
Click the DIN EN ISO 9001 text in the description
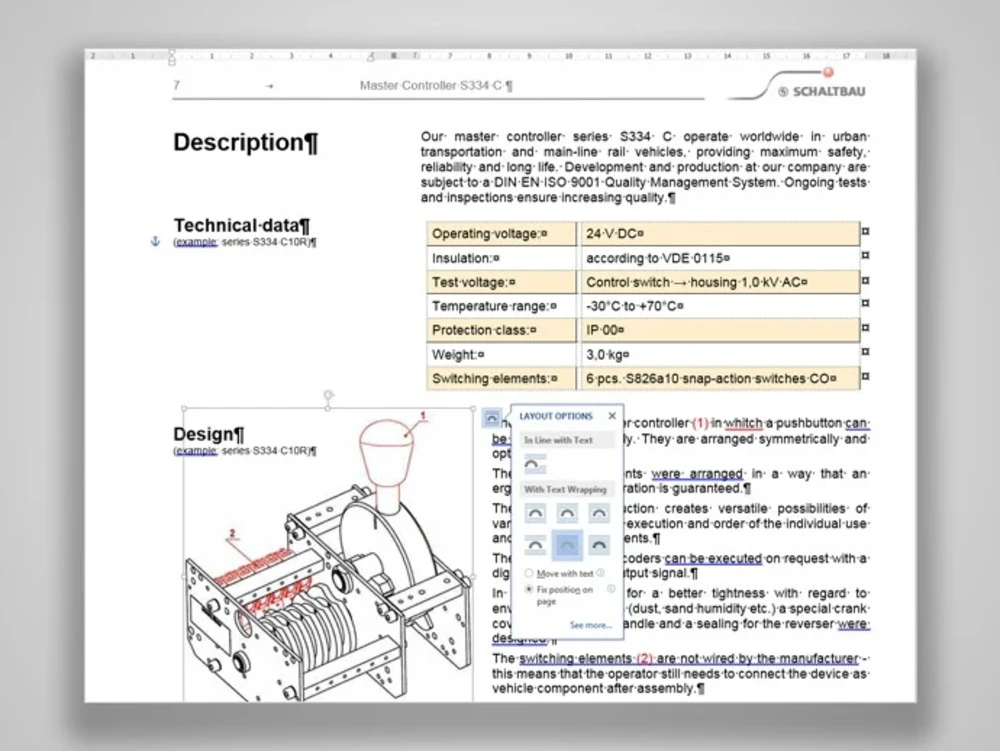tap(547, 182)
